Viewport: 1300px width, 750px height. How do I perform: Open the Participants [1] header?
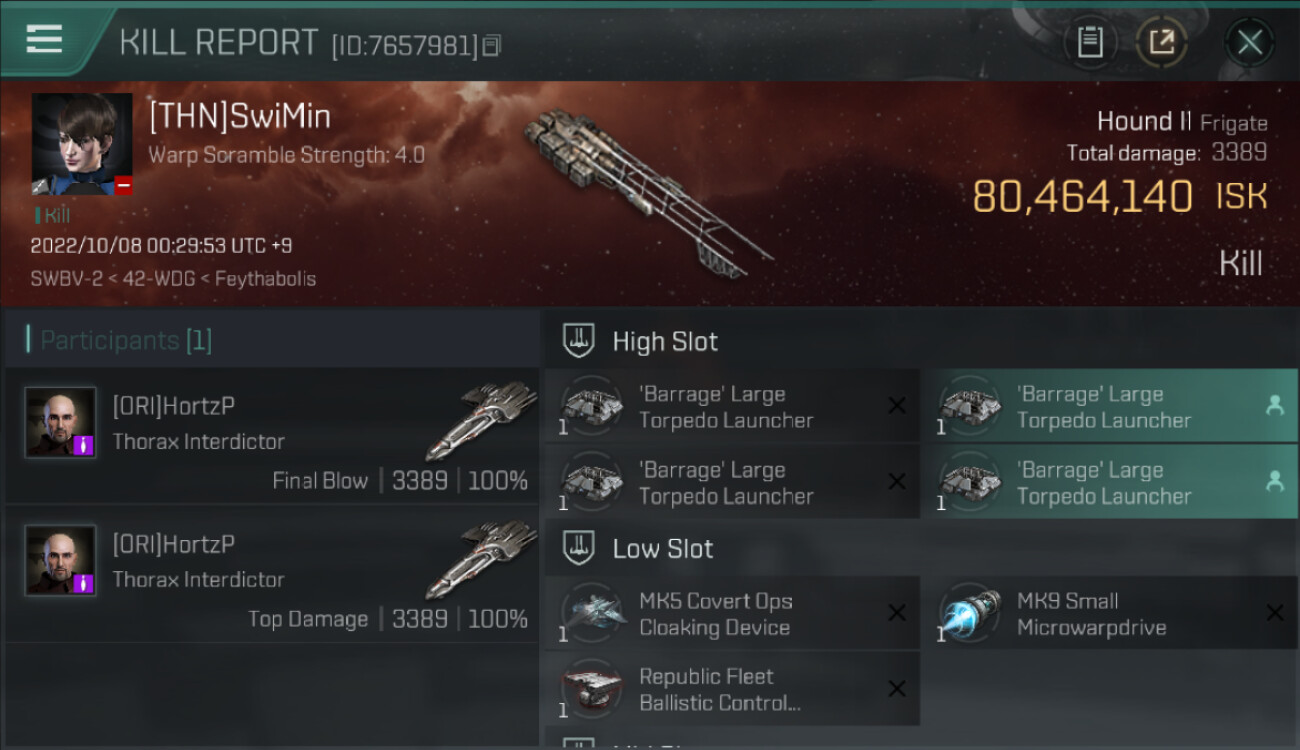[x=120, y=340]
